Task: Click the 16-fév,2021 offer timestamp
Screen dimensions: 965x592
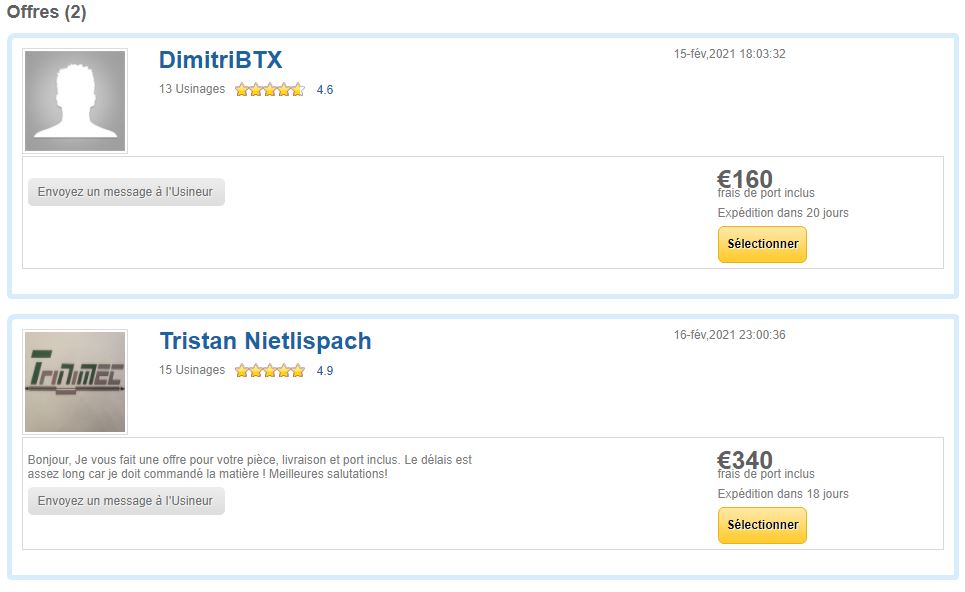Action: (x=729, y=335)
